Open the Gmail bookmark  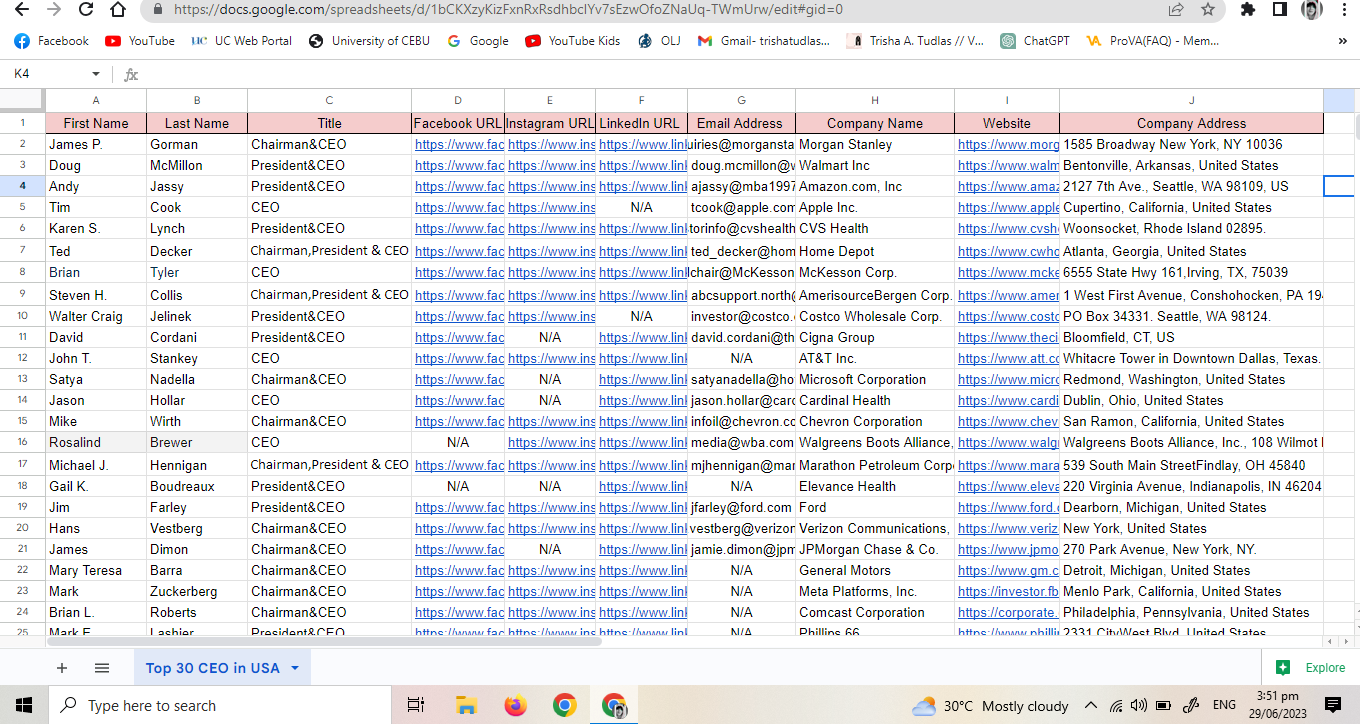pyautogui.click(x=764, y=41)
